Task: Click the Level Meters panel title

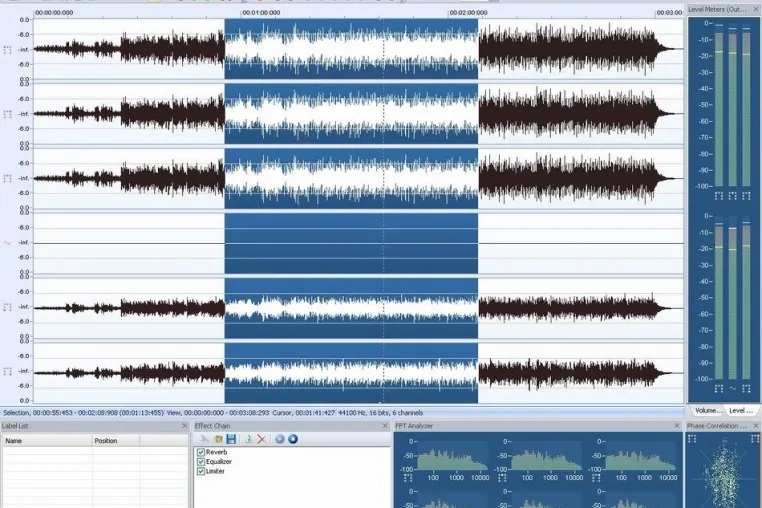Action: pos(717,9)
